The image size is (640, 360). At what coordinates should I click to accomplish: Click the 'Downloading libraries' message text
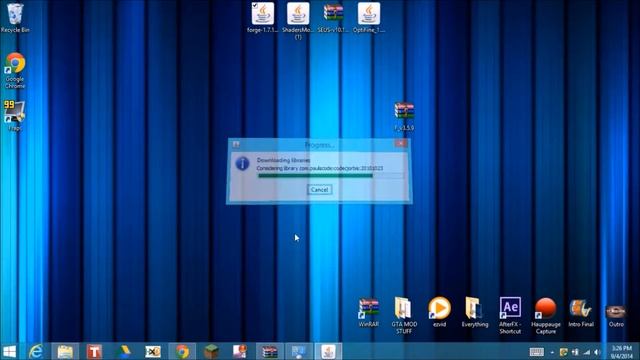[x=283, y=160]
